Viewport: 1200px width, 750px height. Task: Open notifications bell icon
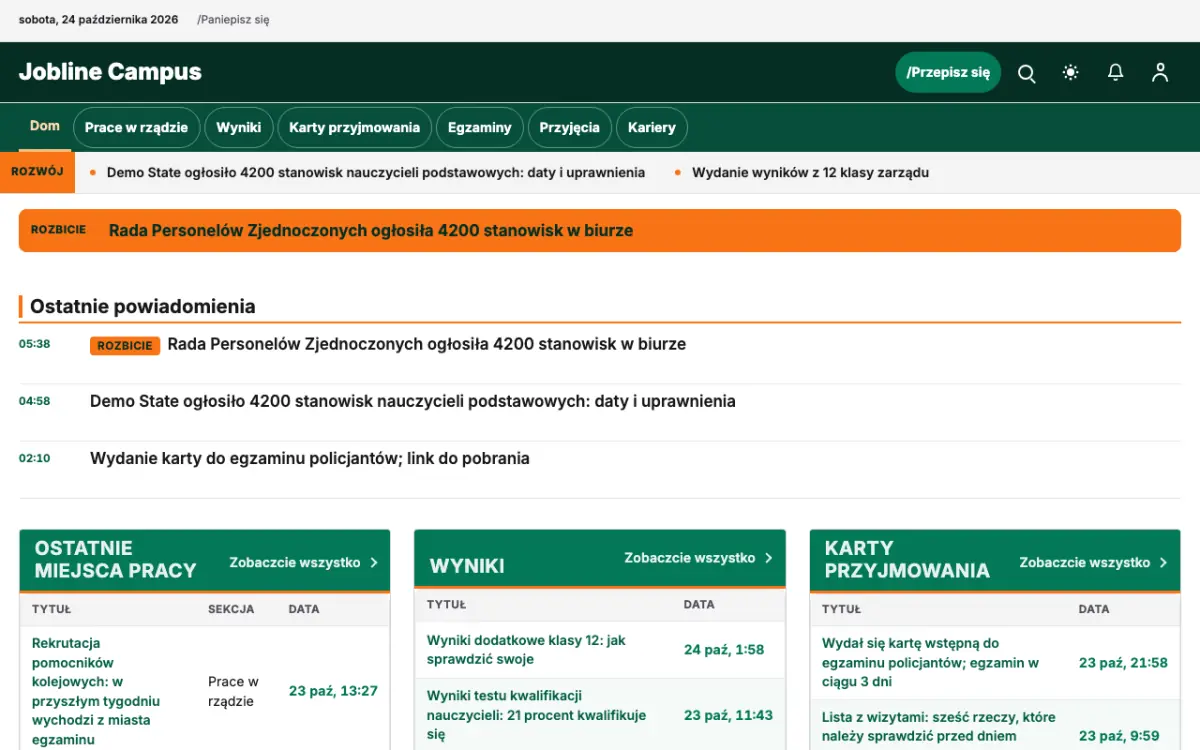tap(1115, 73)
